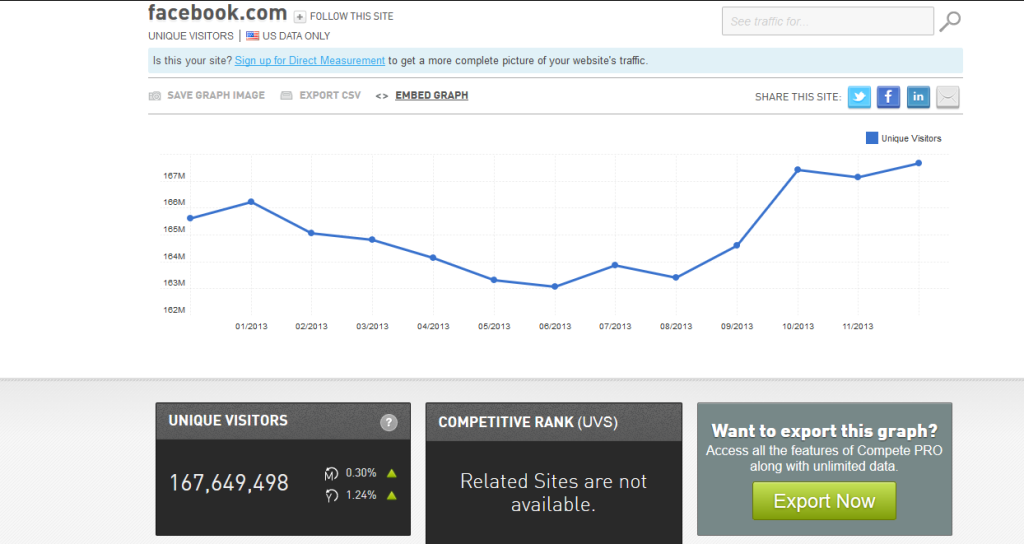Share this site on LinkedIn

tap(918, 97)
